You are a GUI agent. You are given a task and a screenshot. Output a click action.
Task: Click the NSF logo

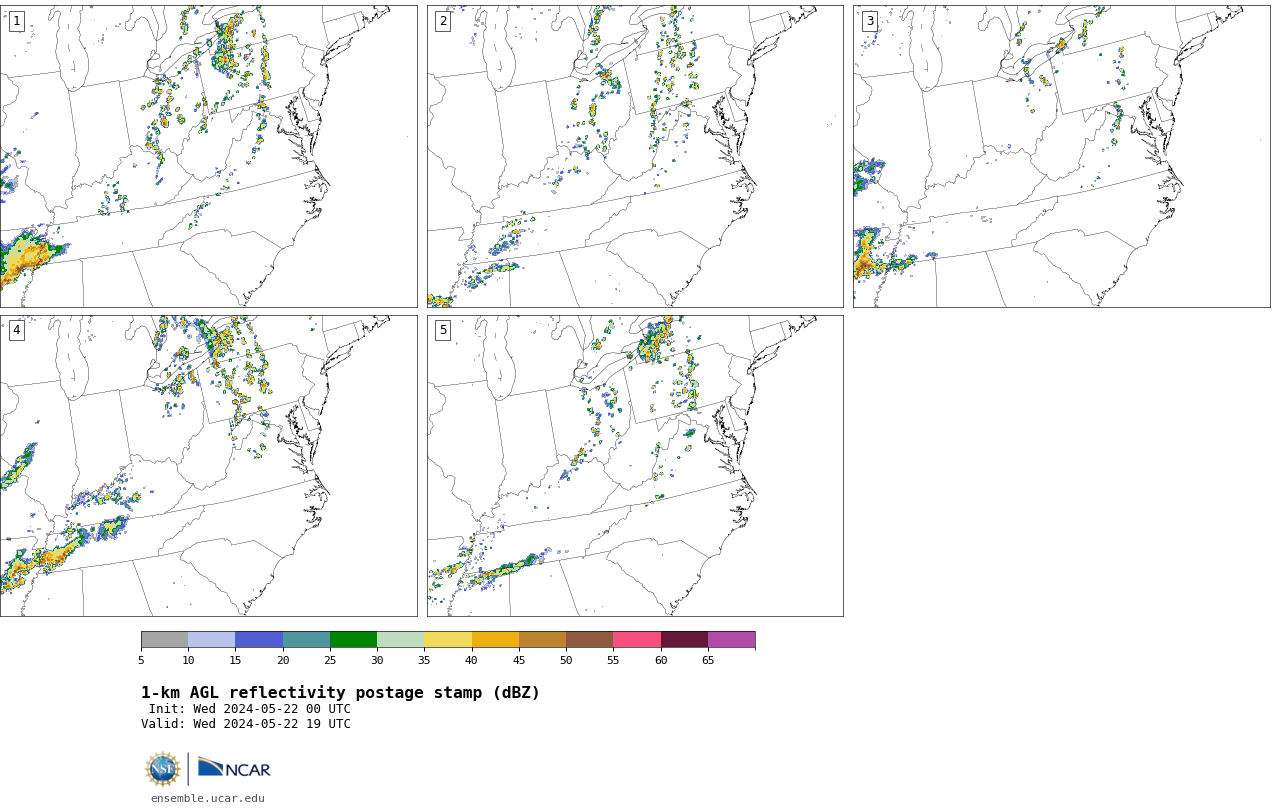click(163, 769)
